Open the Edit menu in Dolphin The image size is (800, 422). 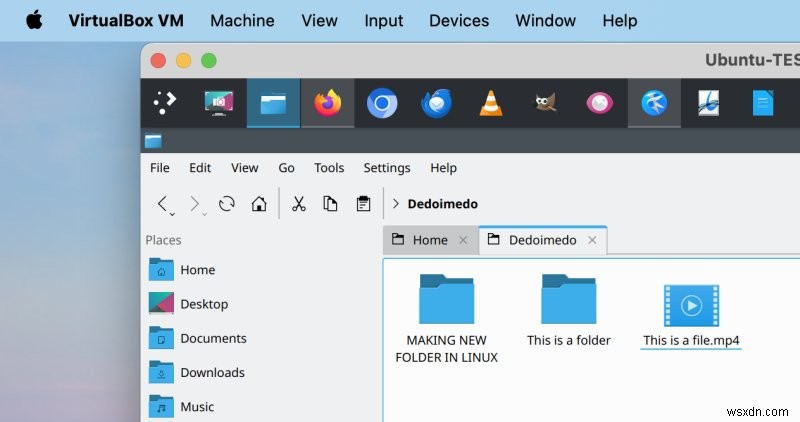(200, 168)
